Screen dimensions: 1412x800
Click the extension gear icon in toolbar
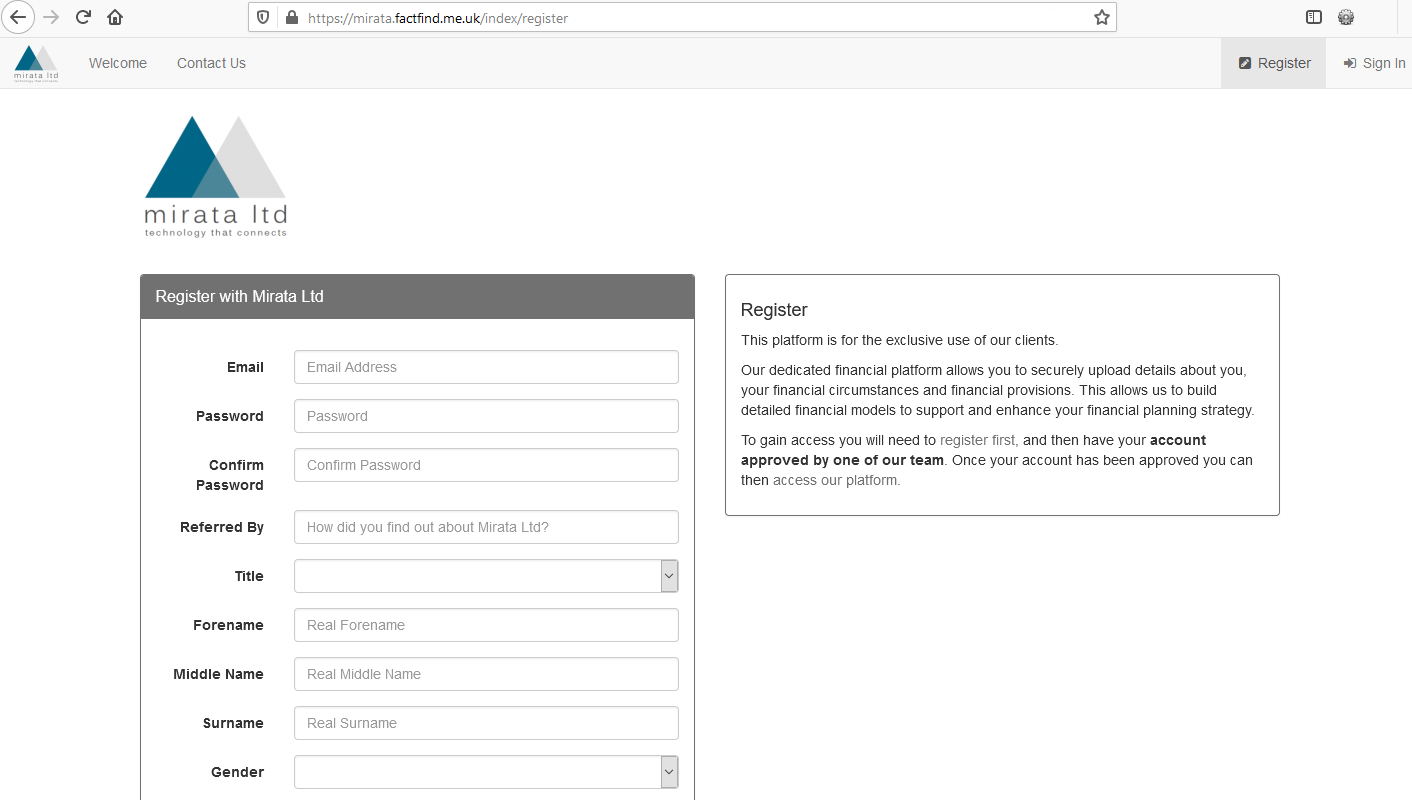coord(1346,17)
